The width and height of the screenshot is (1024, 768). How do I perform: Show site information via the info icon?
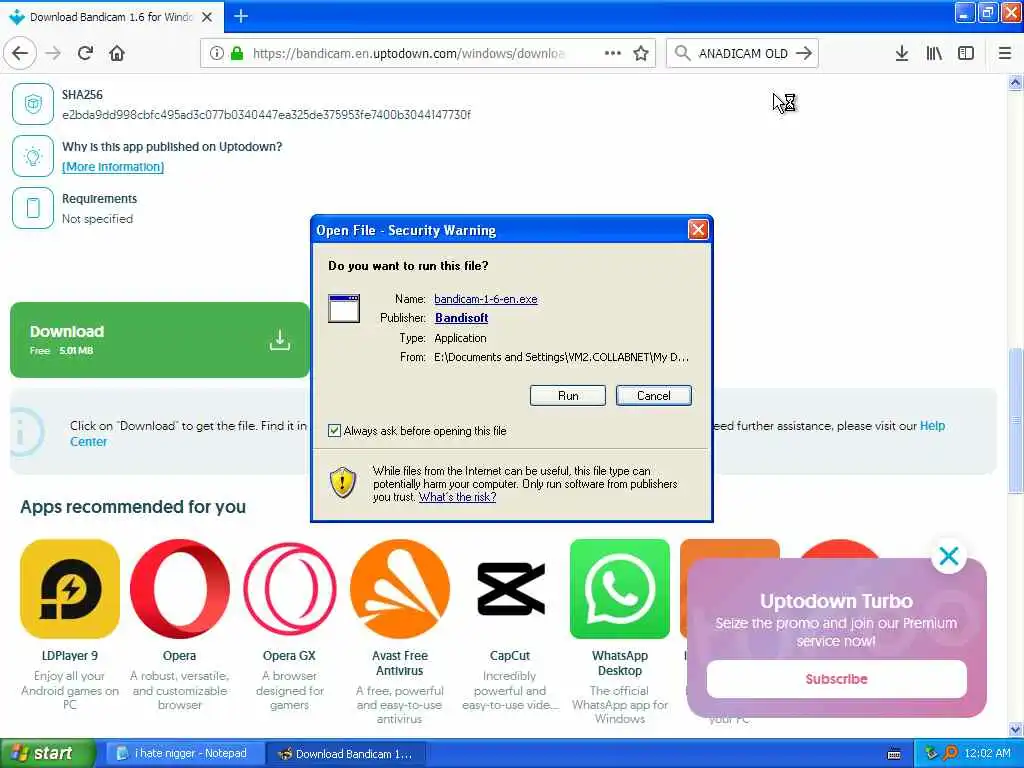[216, 53]
